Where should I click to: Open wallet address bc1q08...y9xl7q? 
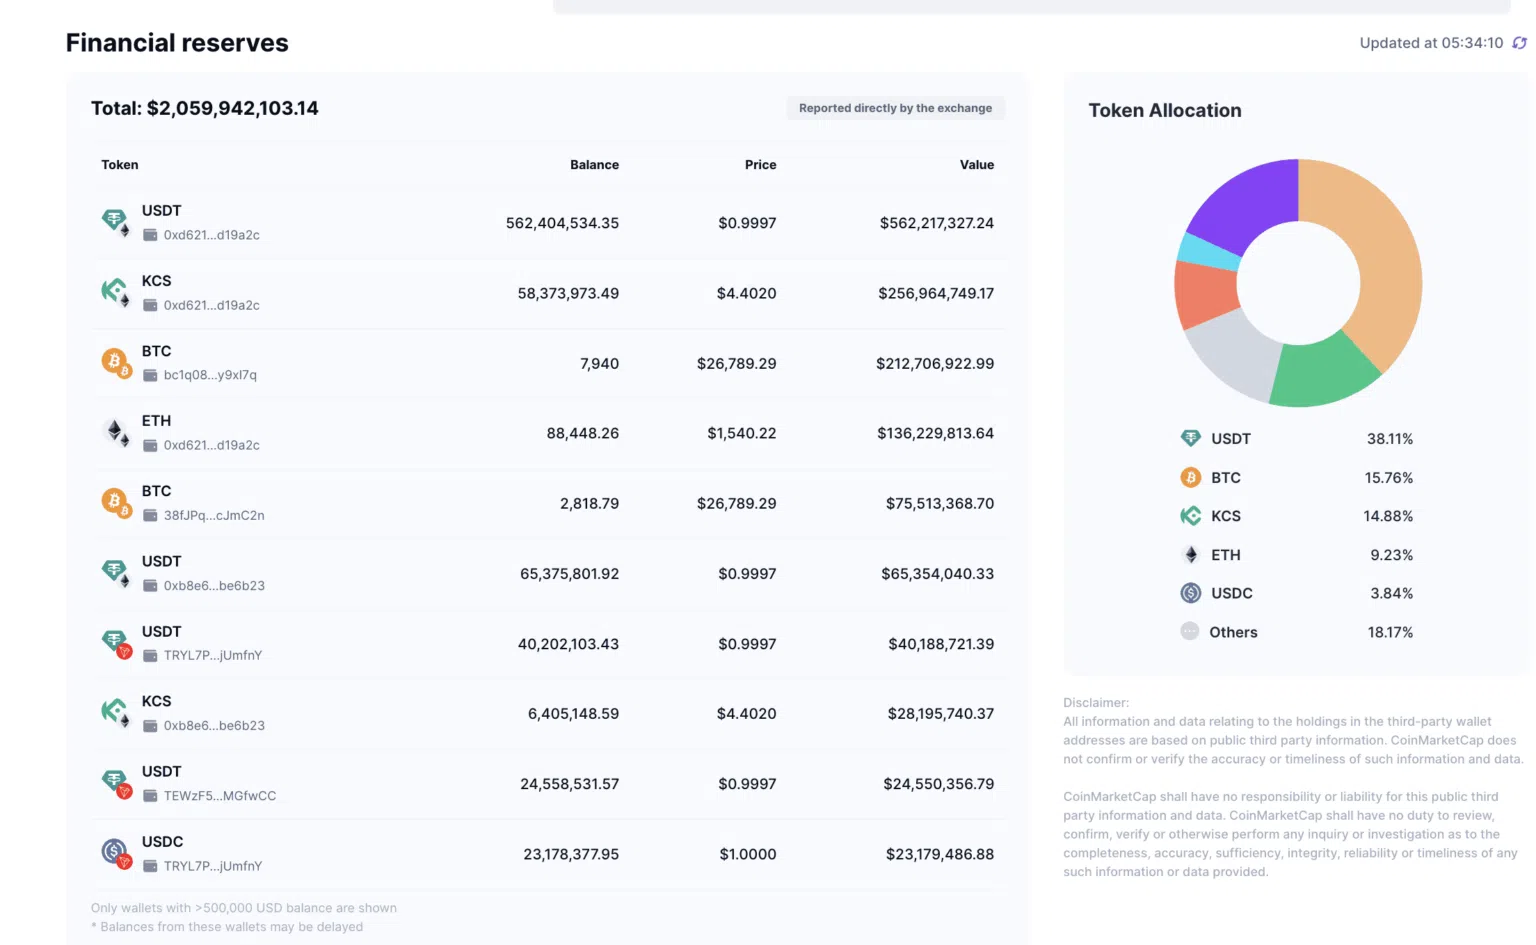[x=210, y=375]
